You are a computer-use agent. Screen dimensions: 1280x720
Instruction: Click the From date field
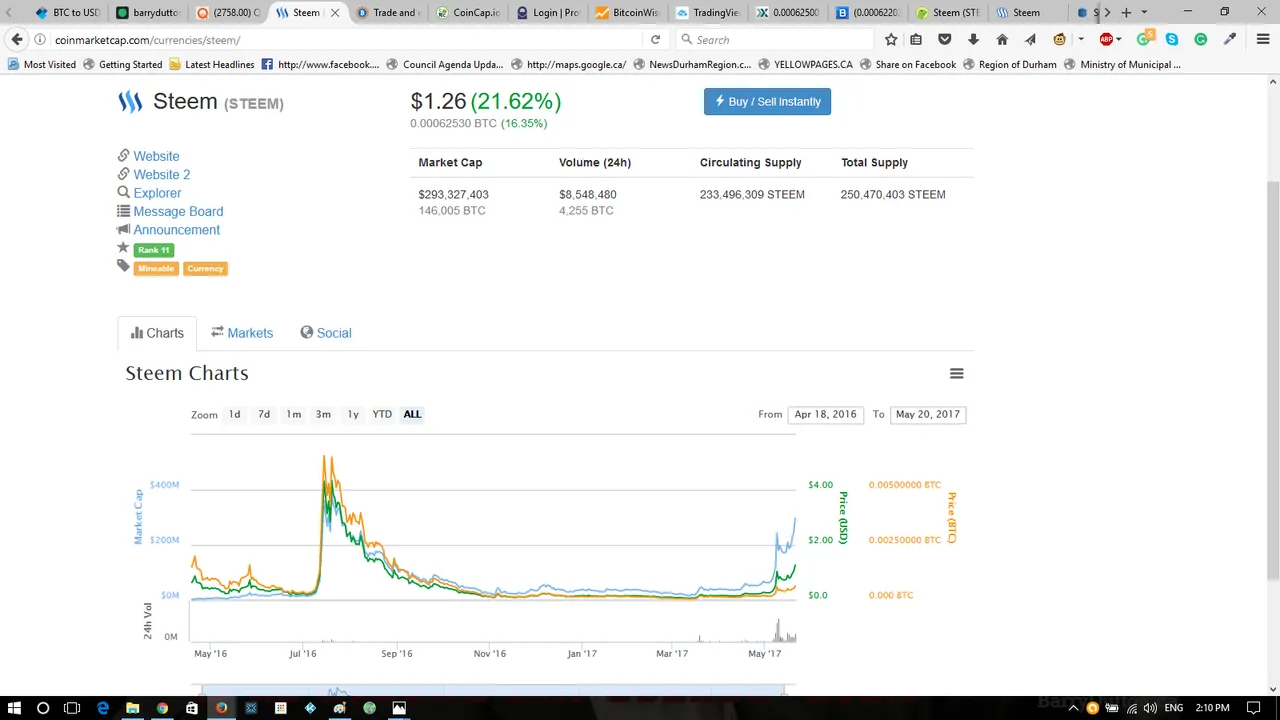click(x=825, y=414)
